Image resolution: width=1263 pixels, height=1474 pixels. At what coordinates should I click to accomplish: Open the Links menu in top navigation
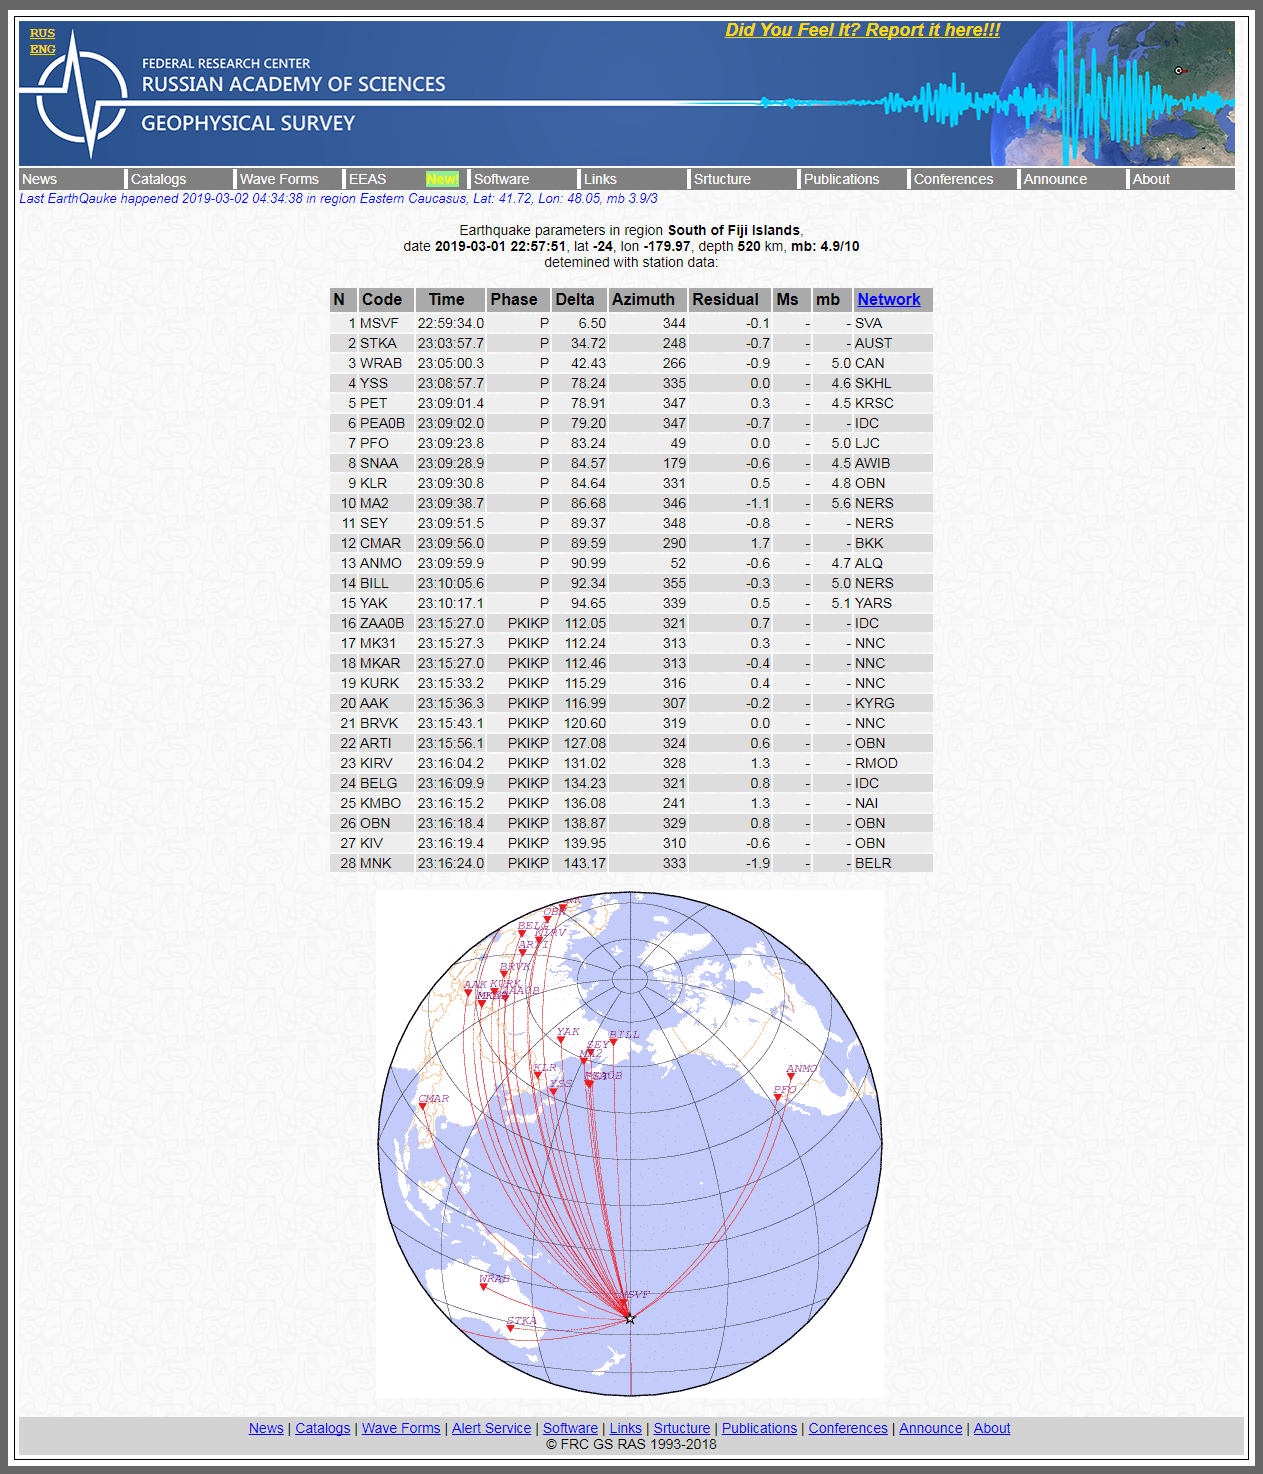(600, 179)
